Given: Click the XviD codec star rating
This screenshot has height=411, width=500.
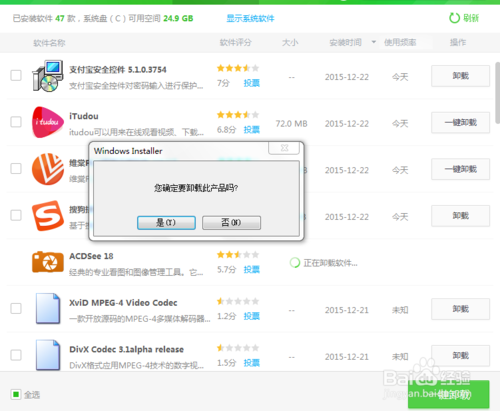Looking at the screenshot, I should point(238,302).
